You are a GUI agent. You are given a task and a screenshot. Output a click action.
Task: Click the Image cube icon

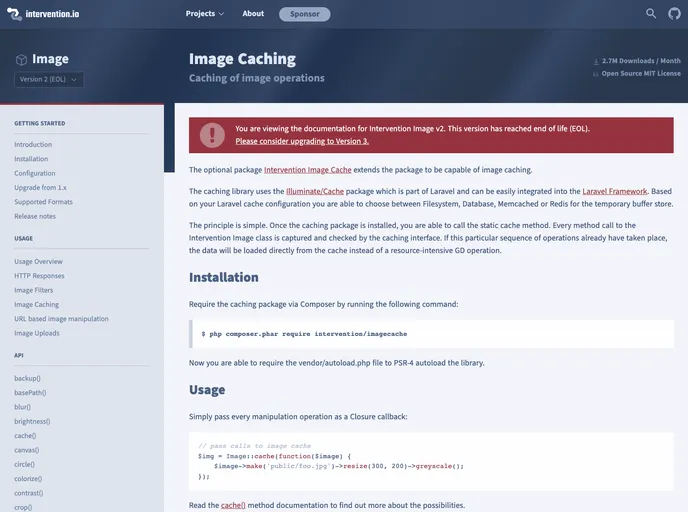[21, 59]
